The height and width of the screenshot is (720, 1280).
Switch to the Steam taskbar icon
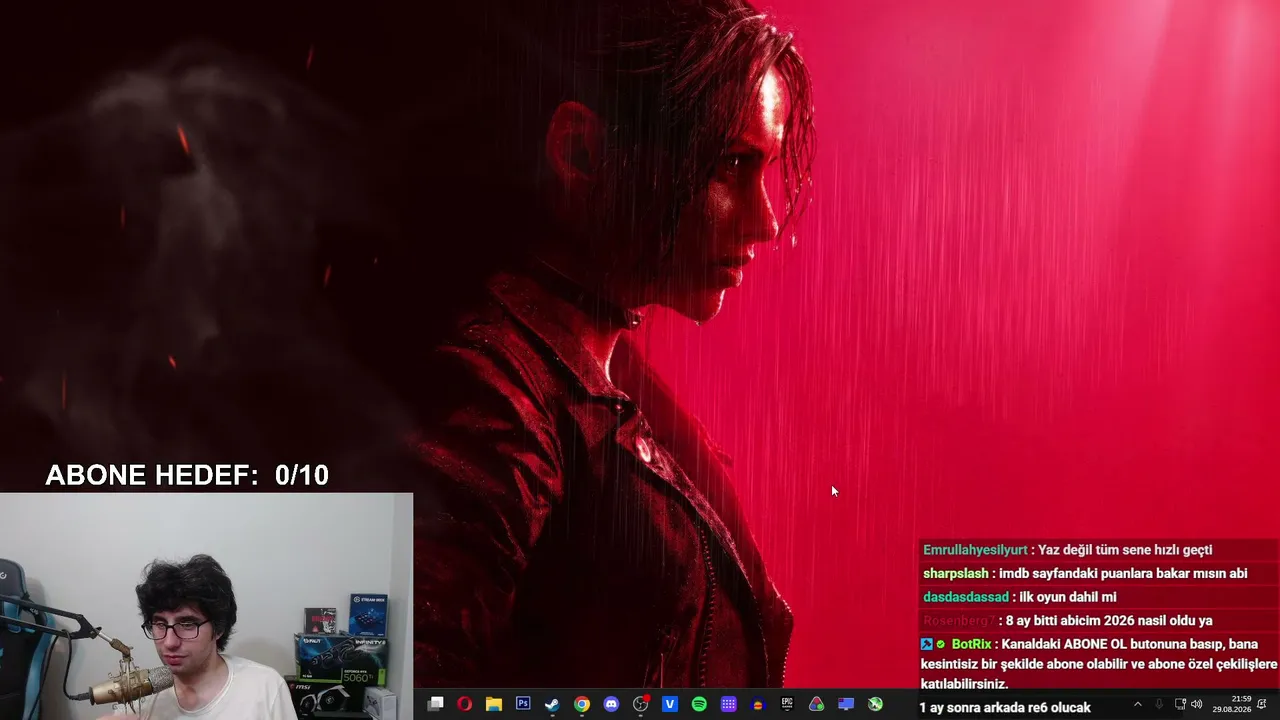click(x=552, y=704)
